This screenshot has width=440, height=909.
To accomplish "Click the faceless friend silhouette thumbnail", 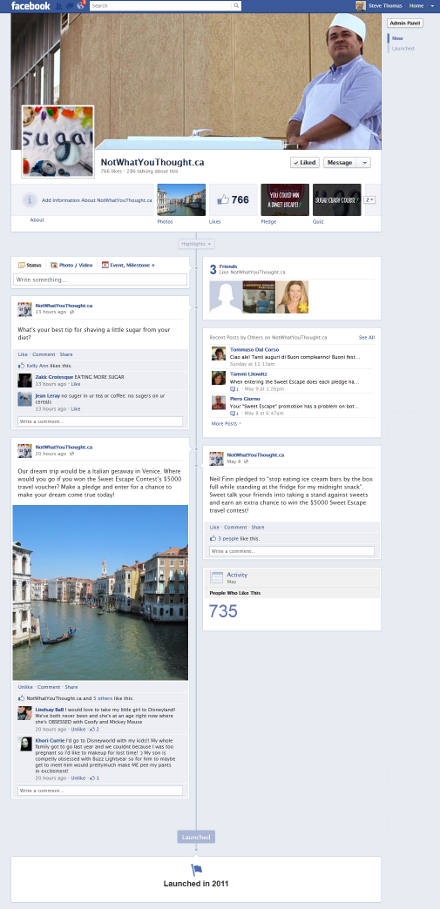I will 226,297.
